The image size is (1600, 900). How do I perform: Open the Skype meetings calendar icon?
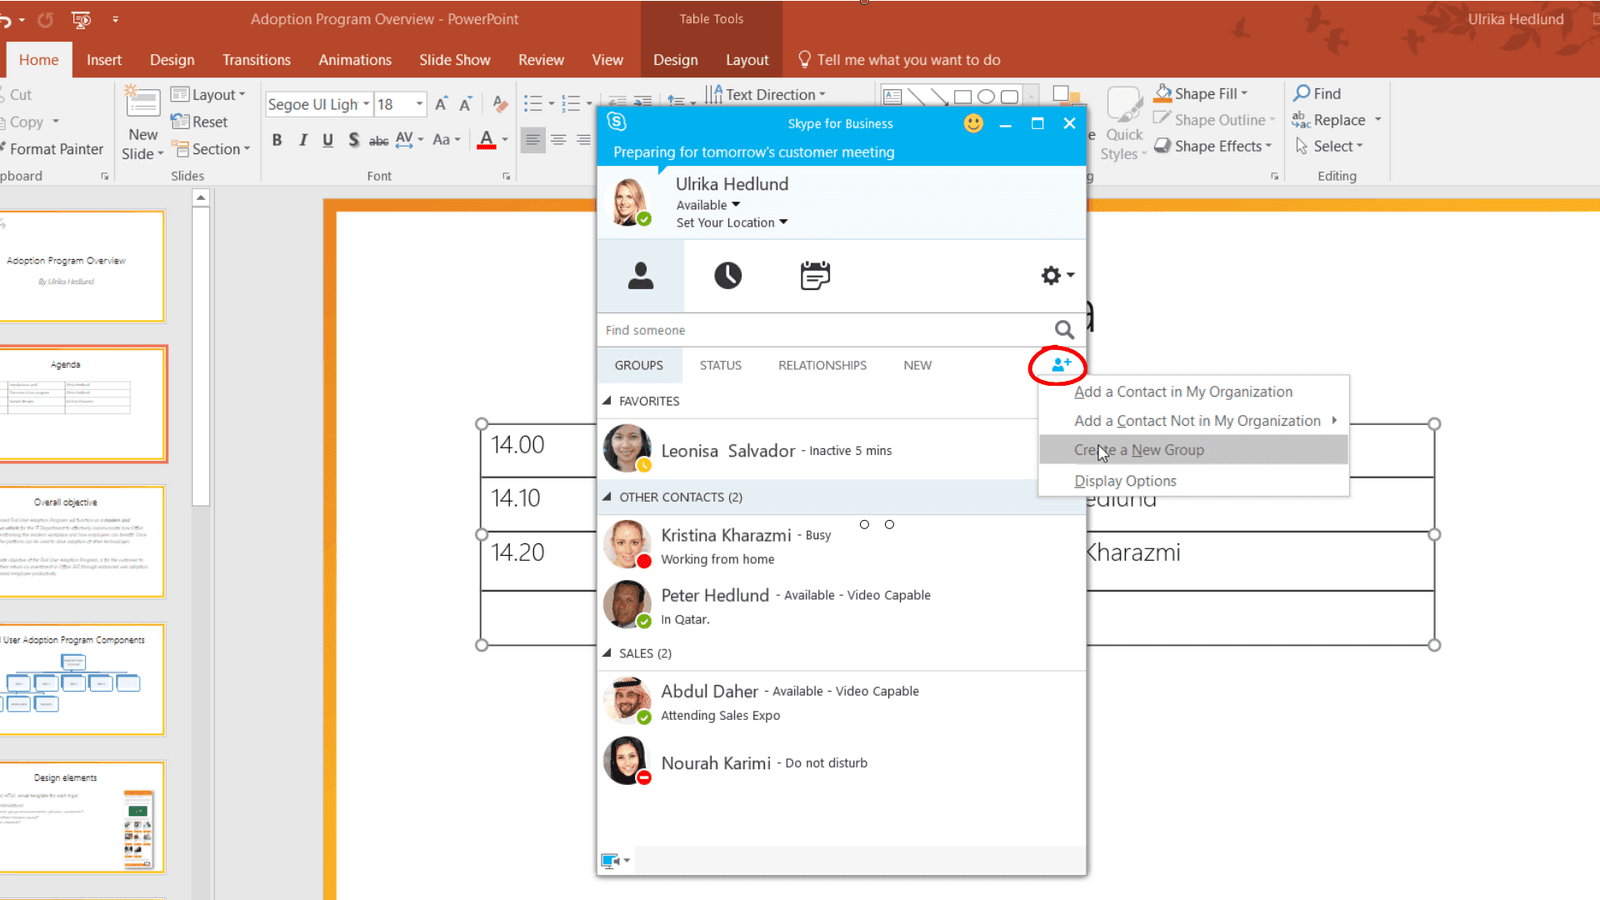tap(815, 275)
